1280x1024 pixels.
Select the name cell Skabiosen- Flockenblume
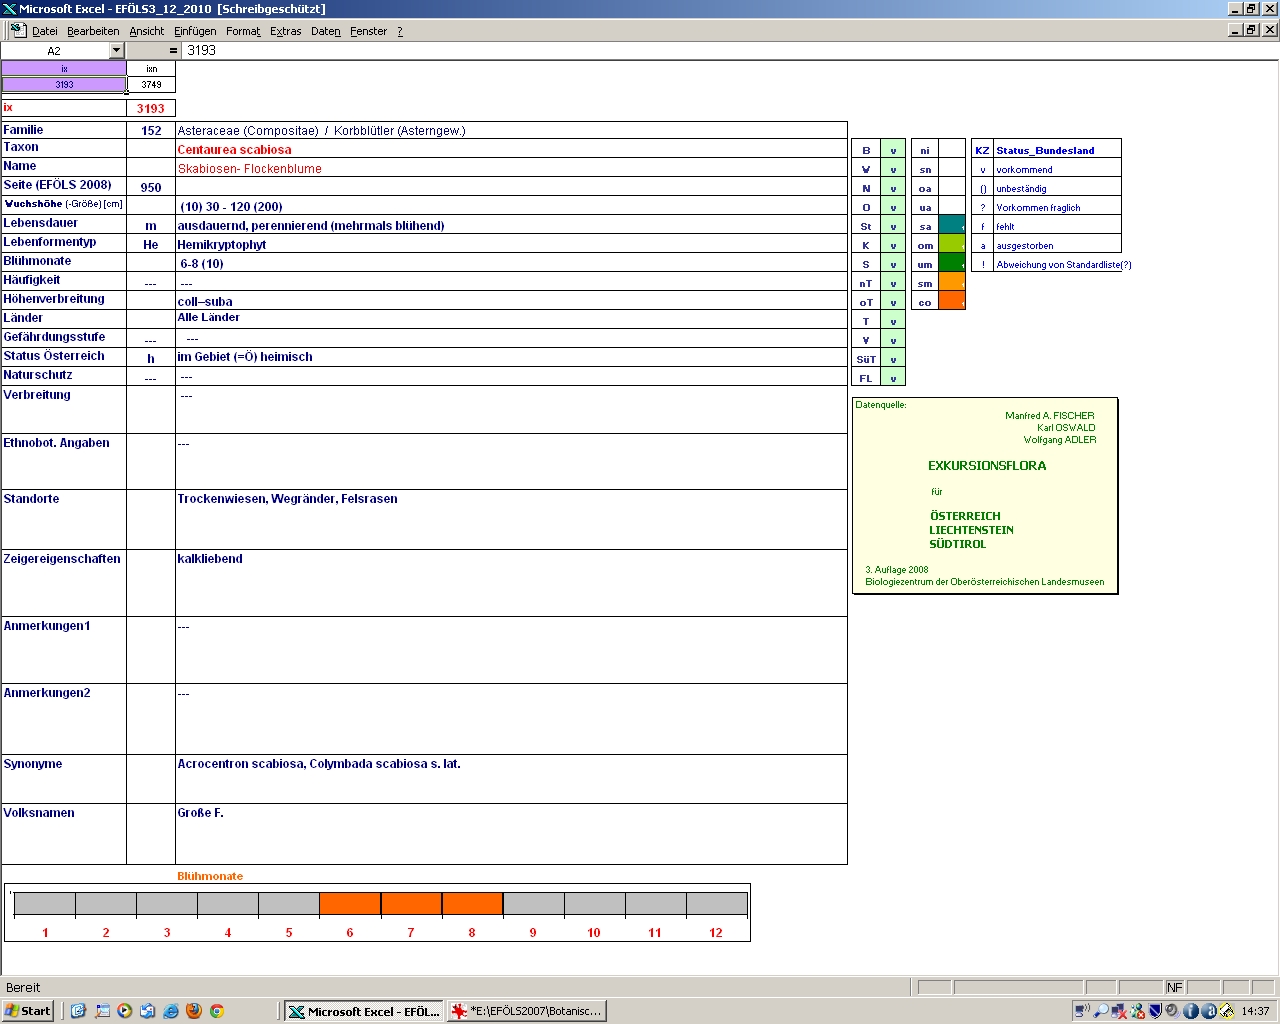tap(511, 168)
